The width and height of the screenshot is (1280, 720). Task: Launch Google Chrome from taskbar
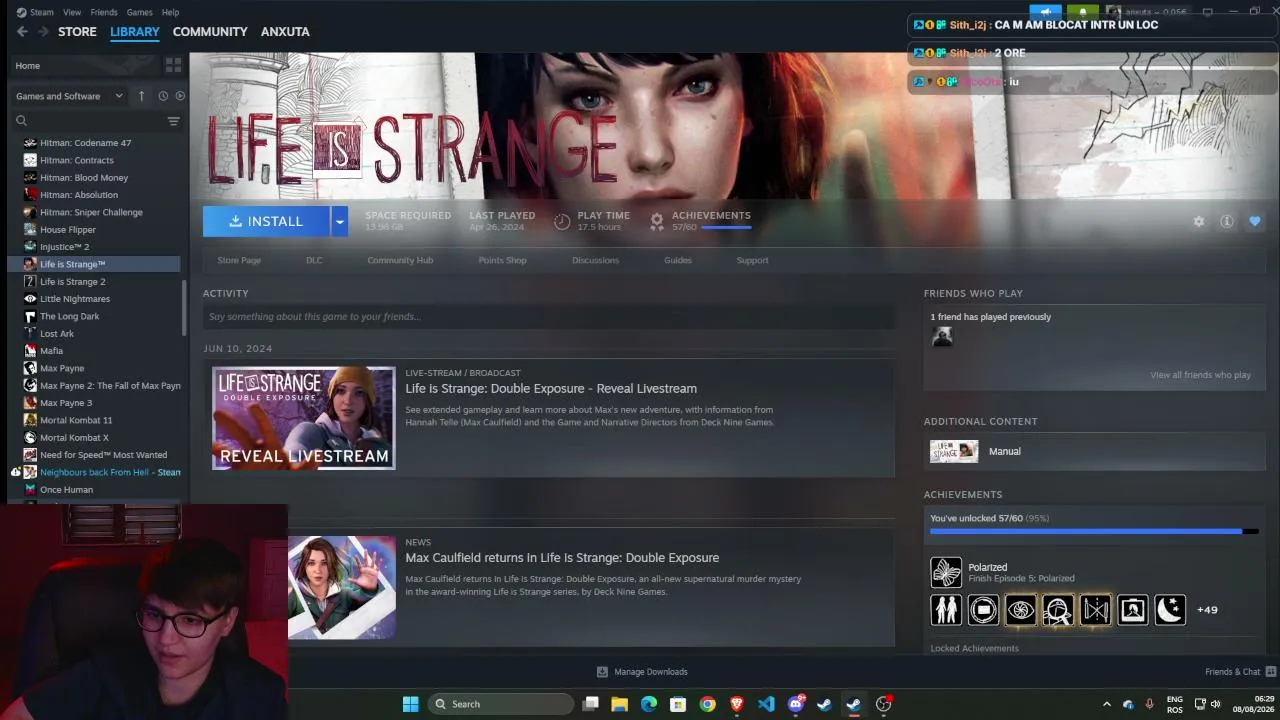click(x=708, y=704)
